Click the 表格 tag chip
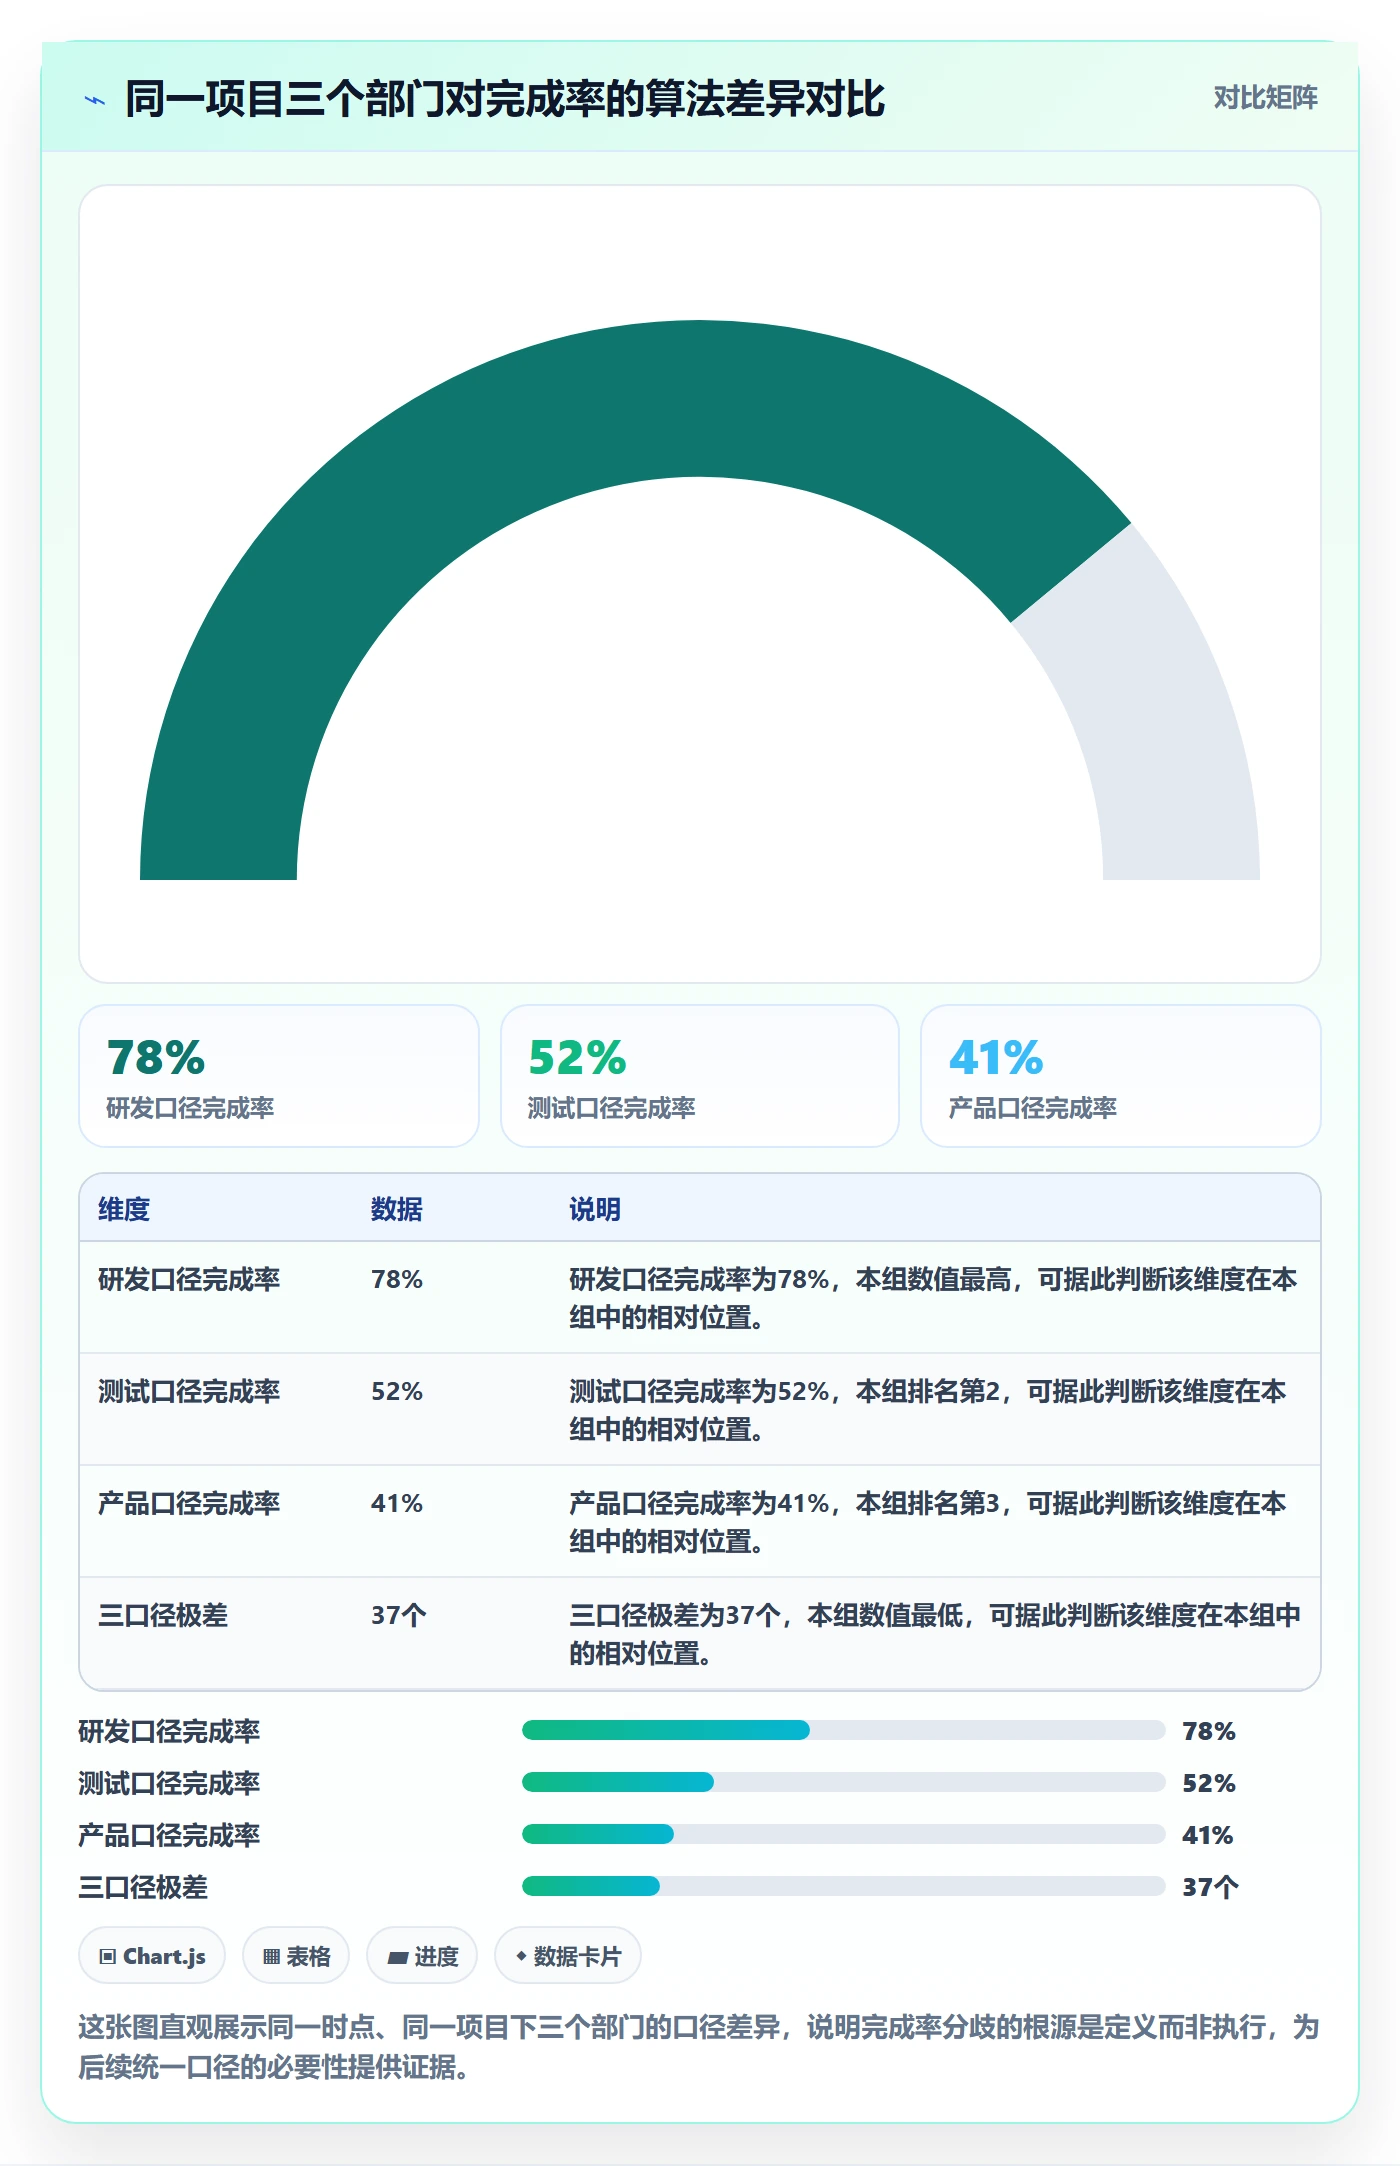This screenshot has width=1400, height=2166. click(296, 1955)
